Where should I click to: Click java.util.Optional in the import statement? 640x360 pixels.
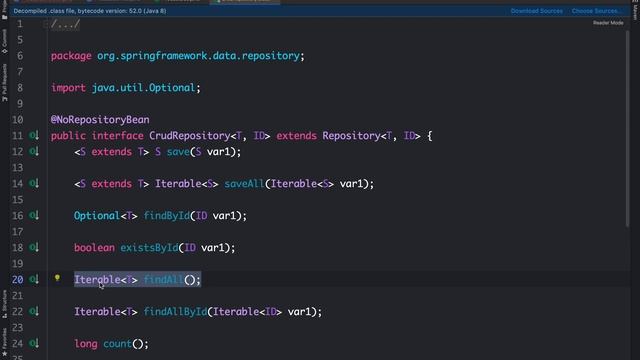(x=143, y=88)
